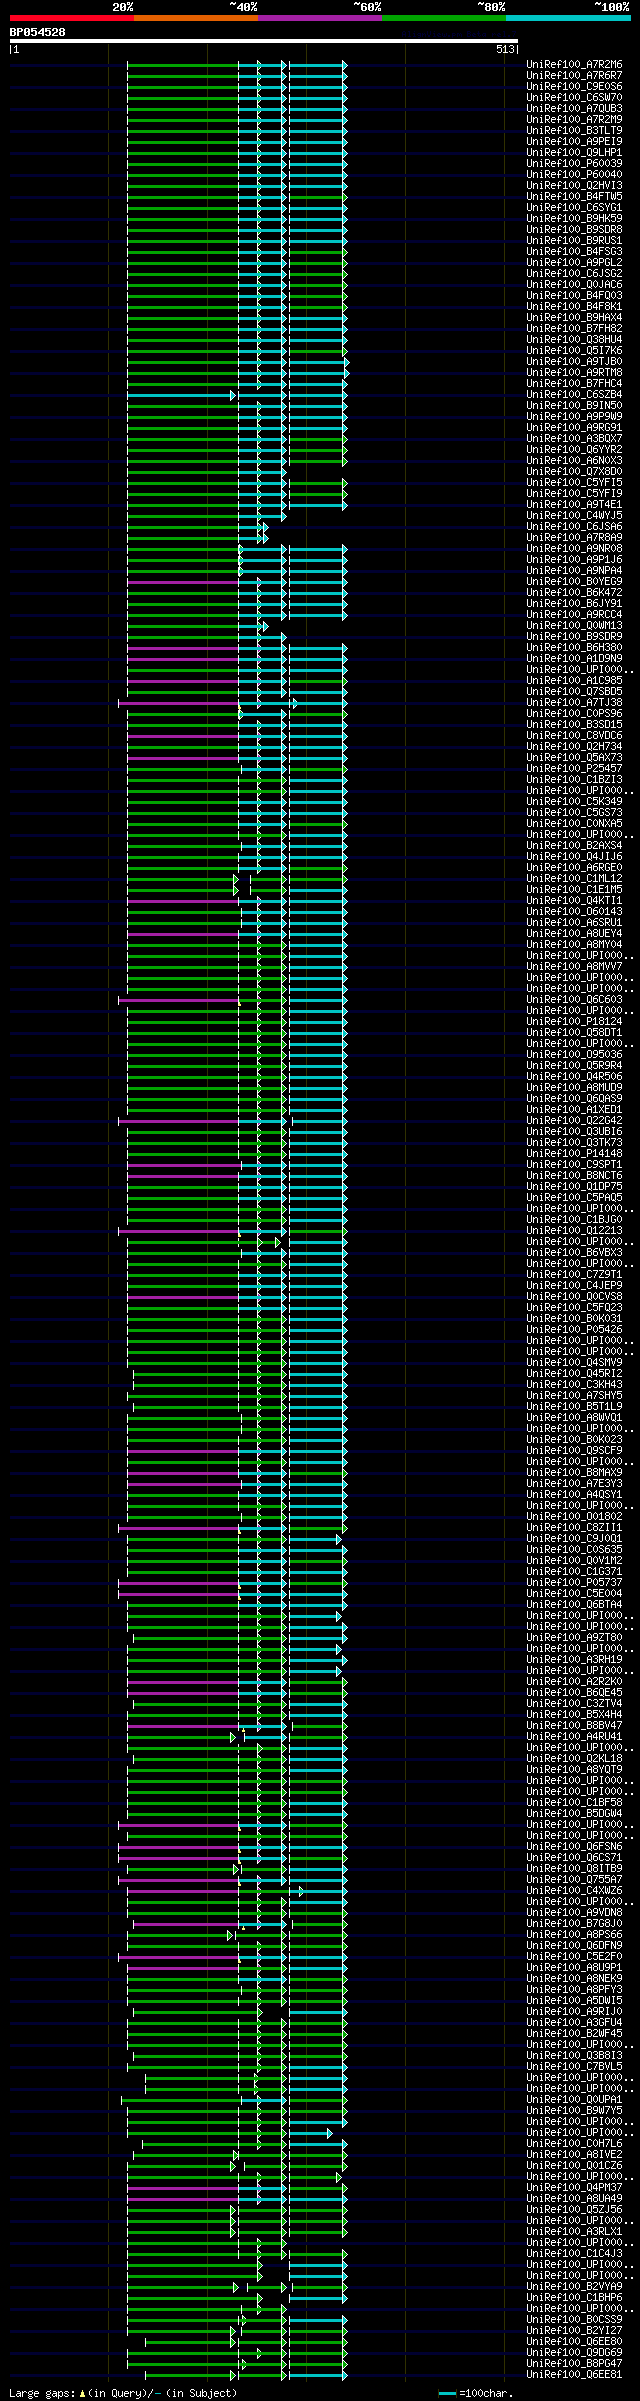Open the hit UniRef100_B3TLT9

click(574, 130)
